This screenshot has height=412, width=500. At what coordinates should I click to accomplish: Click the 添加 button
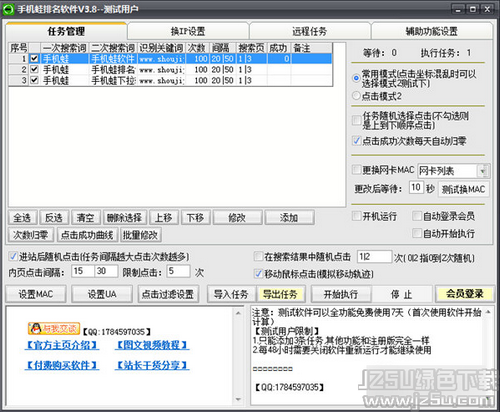click(289, 218)
